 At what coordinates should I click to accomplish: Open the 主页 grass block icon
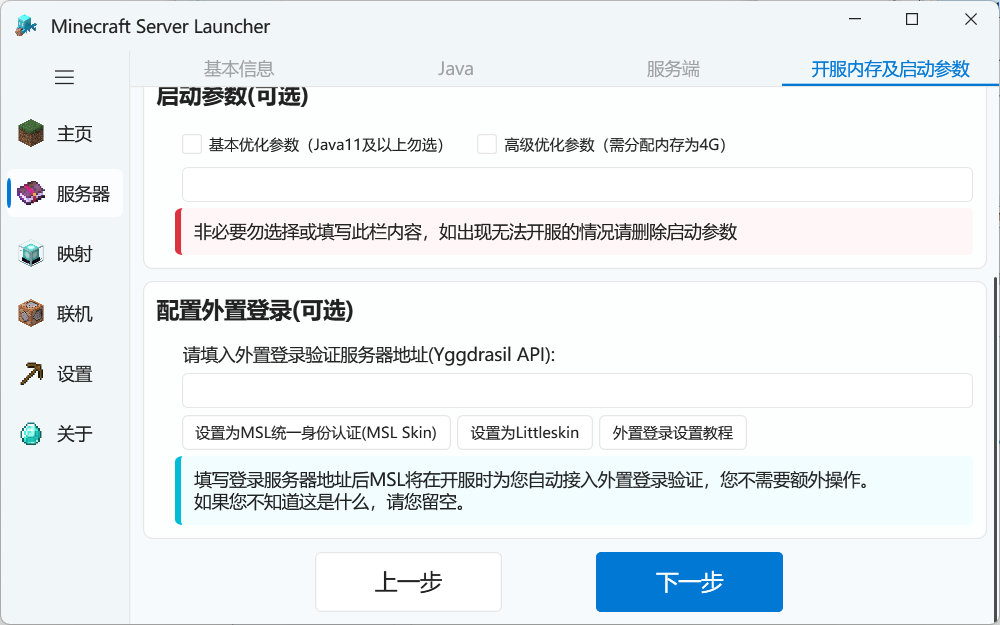(x=32, y=134)
